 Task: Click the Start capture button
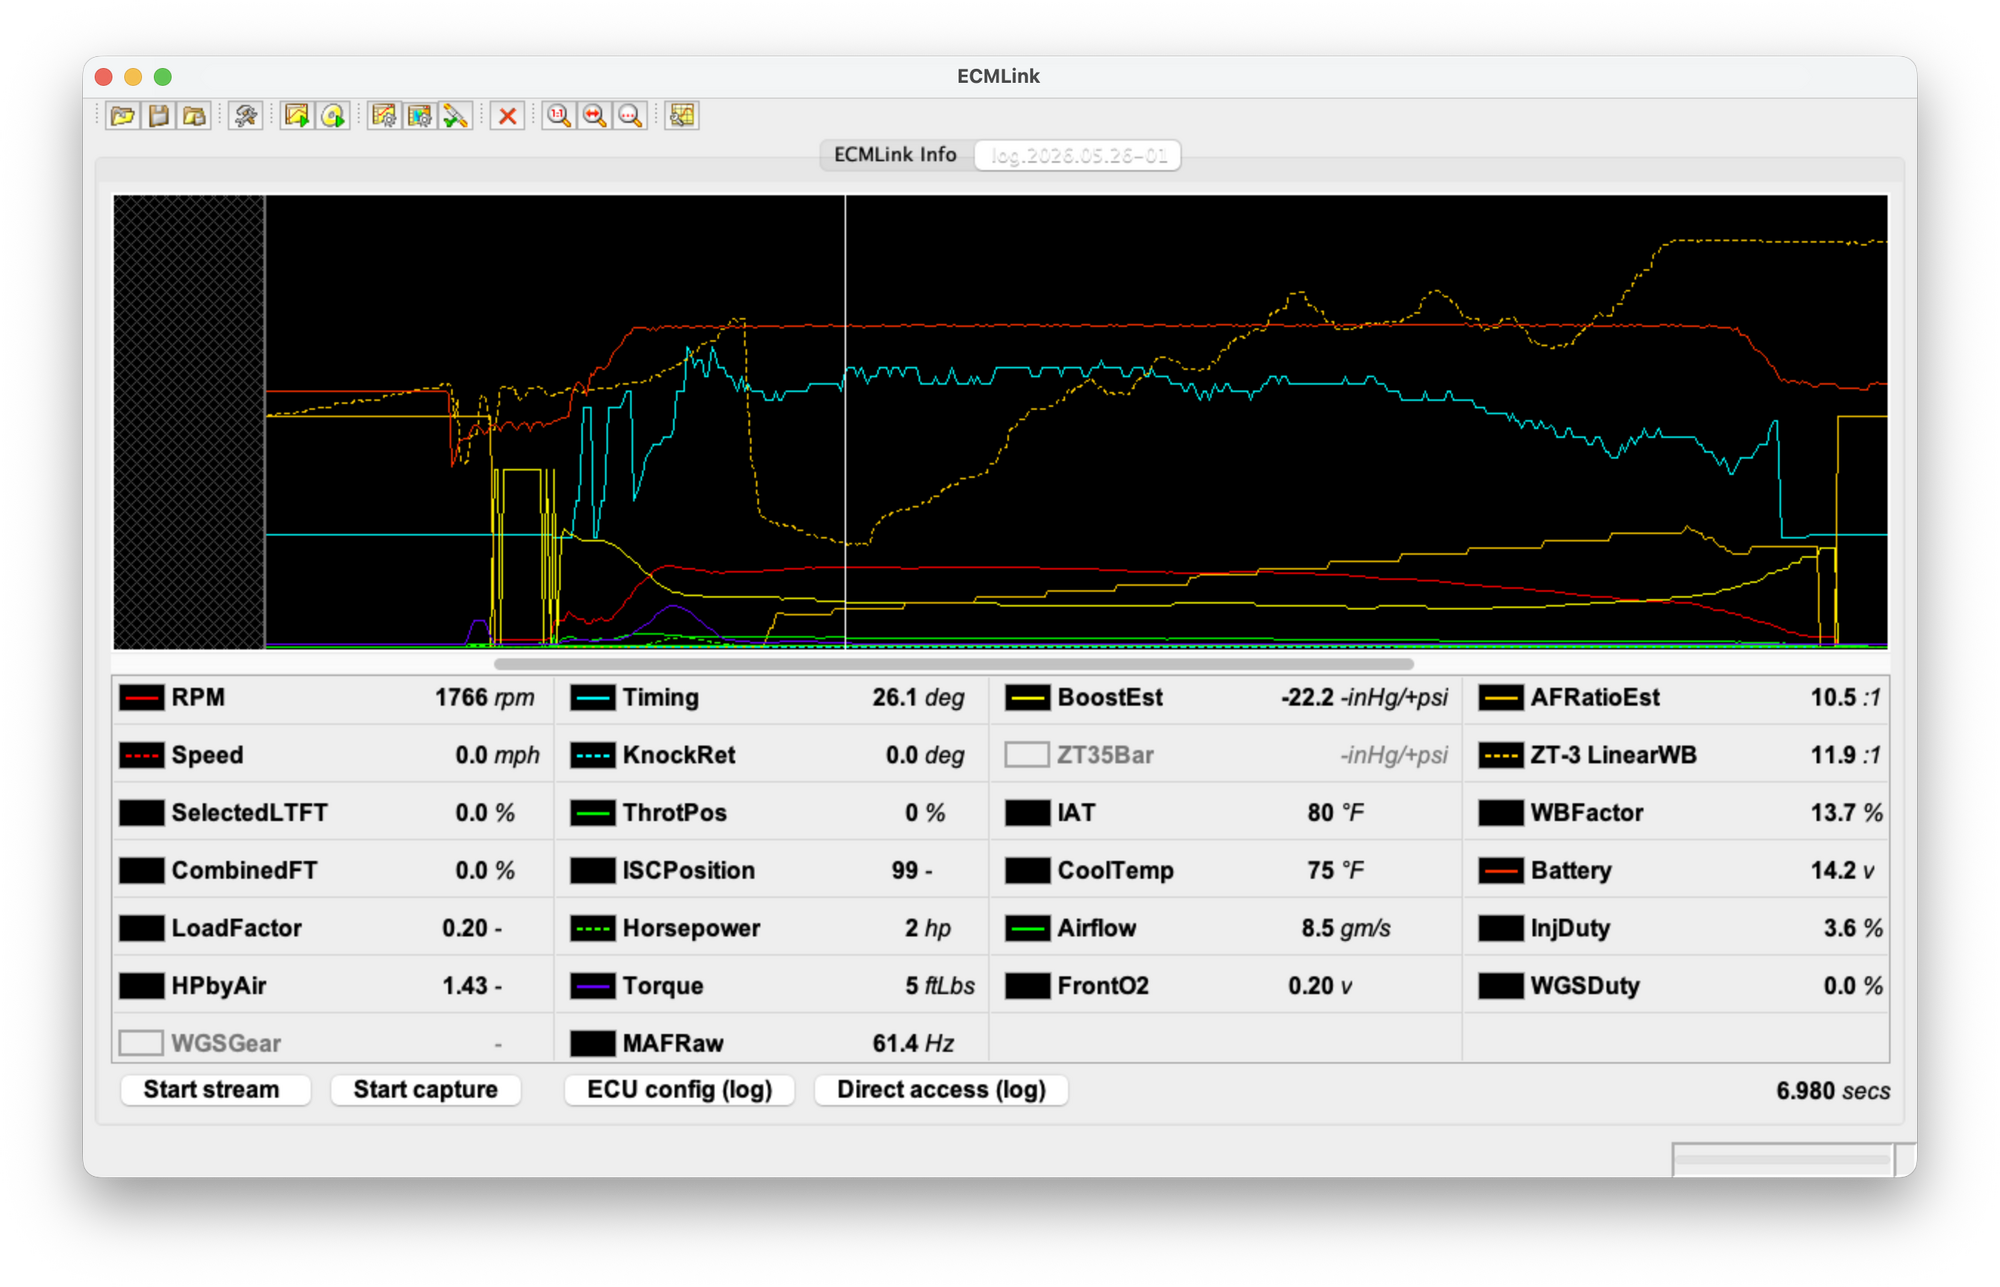(425, 1089)
